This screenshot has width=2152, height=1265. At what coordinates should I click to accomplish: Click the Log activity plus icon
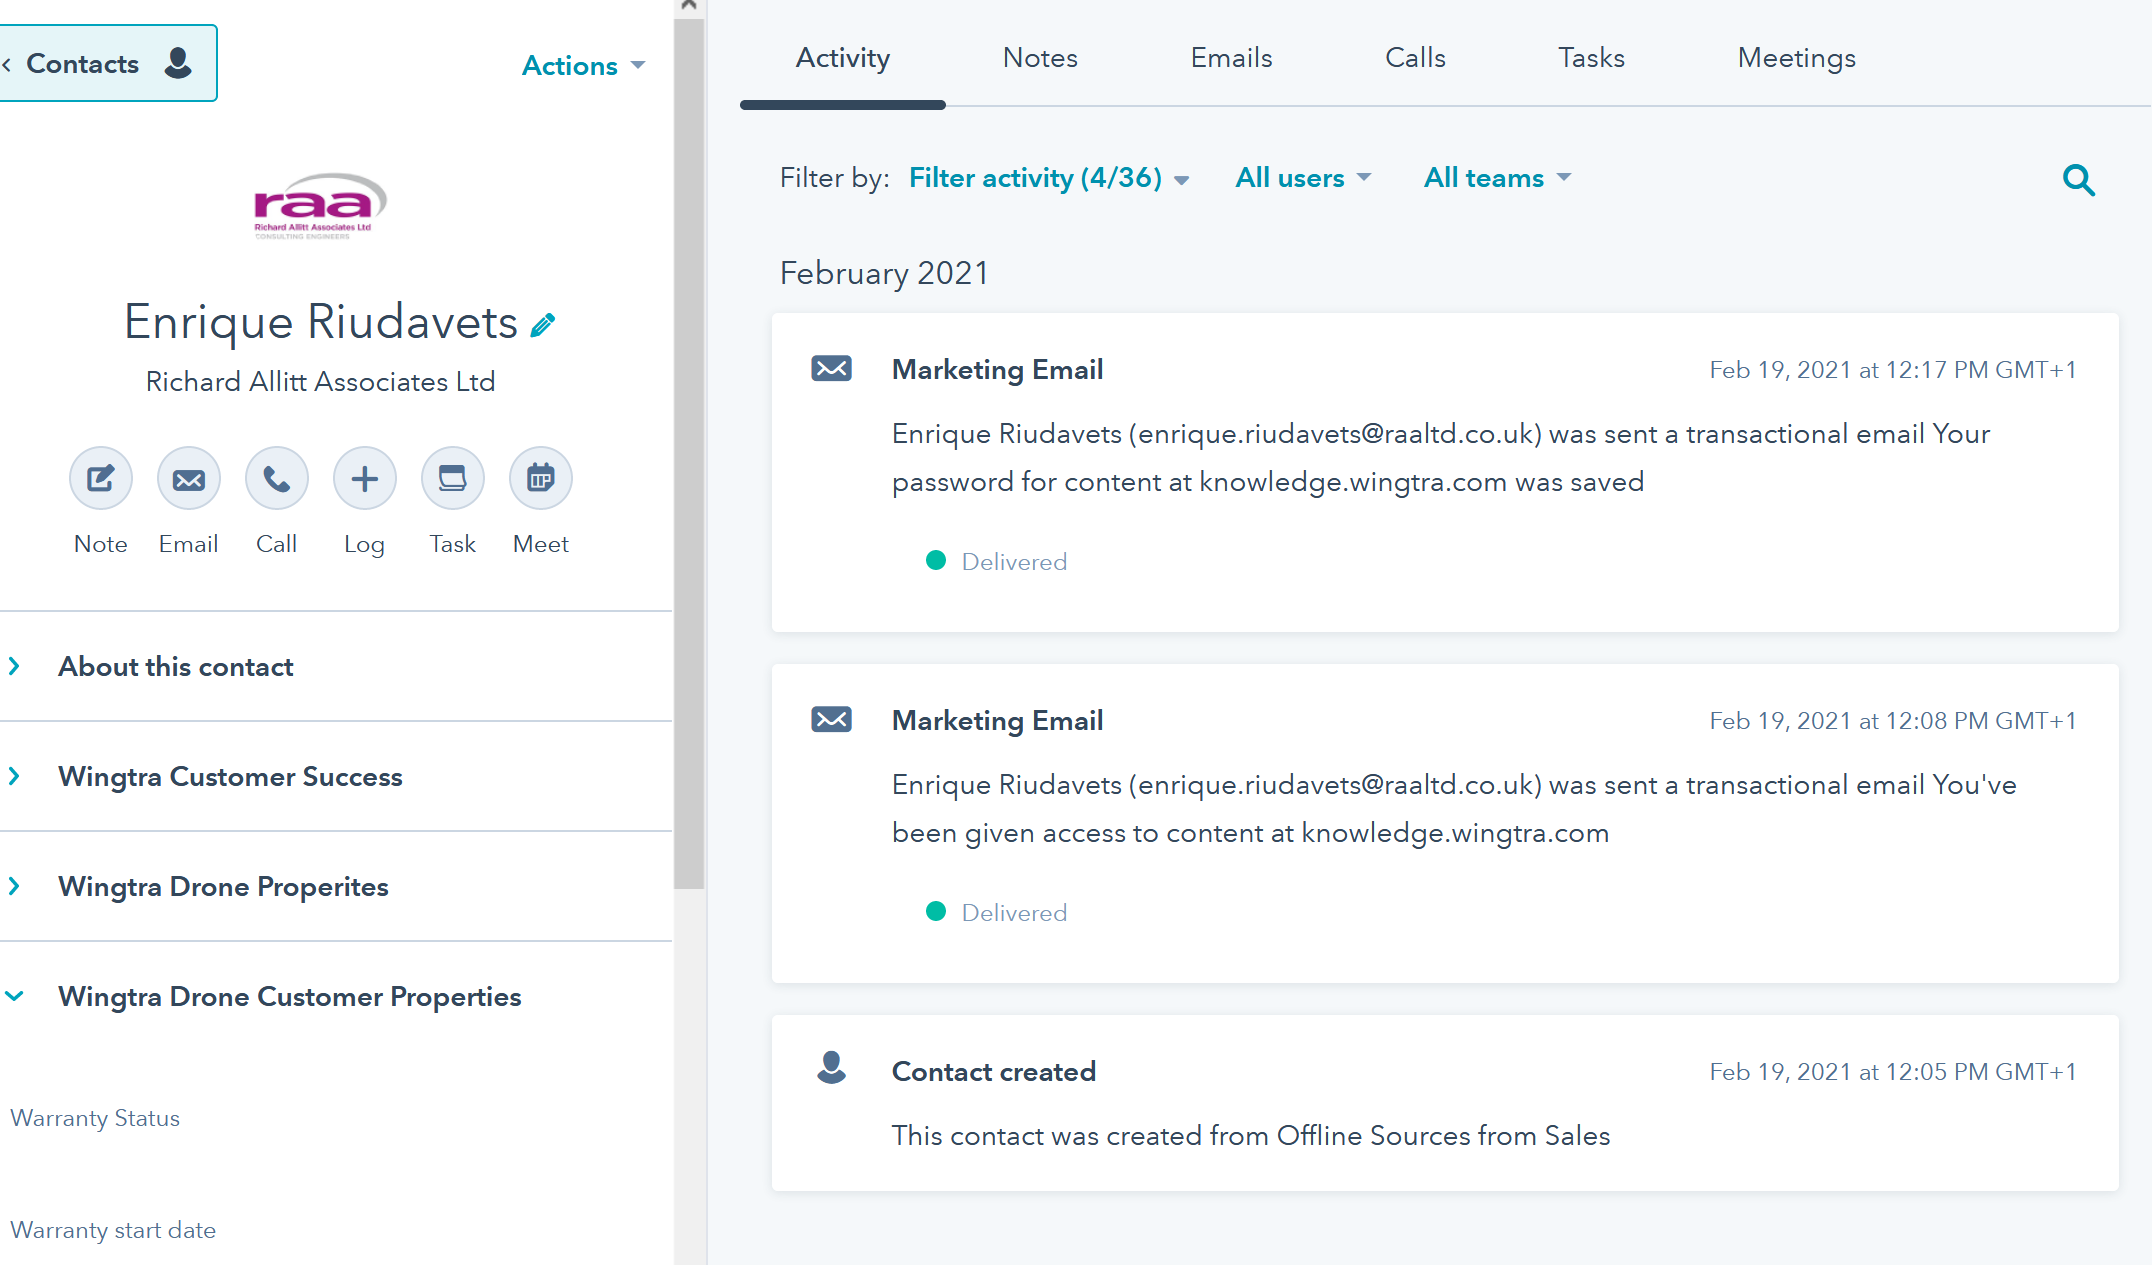coord(364,479)
